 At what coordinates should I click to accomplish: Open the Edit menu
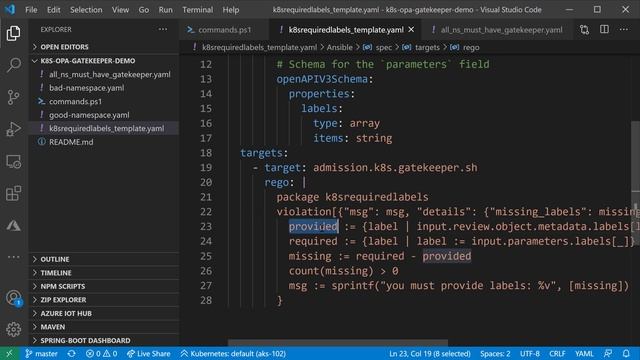(x=53, y=10)
